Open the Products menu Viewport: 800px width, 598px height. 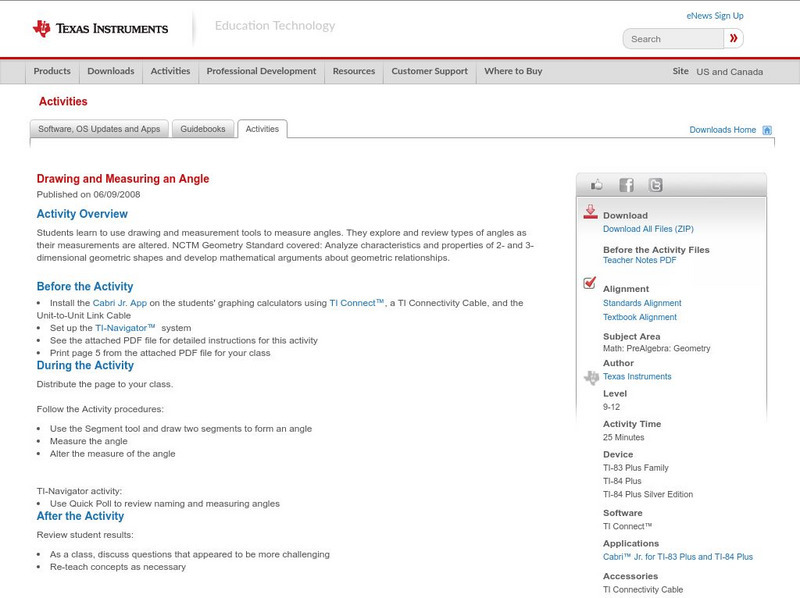click(52, 71)
